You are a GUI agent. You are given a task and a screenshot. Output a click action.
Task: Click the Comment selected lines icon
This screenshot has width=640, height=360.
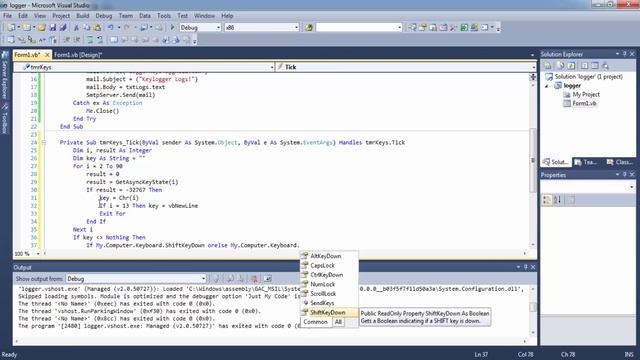coord(90,40)
